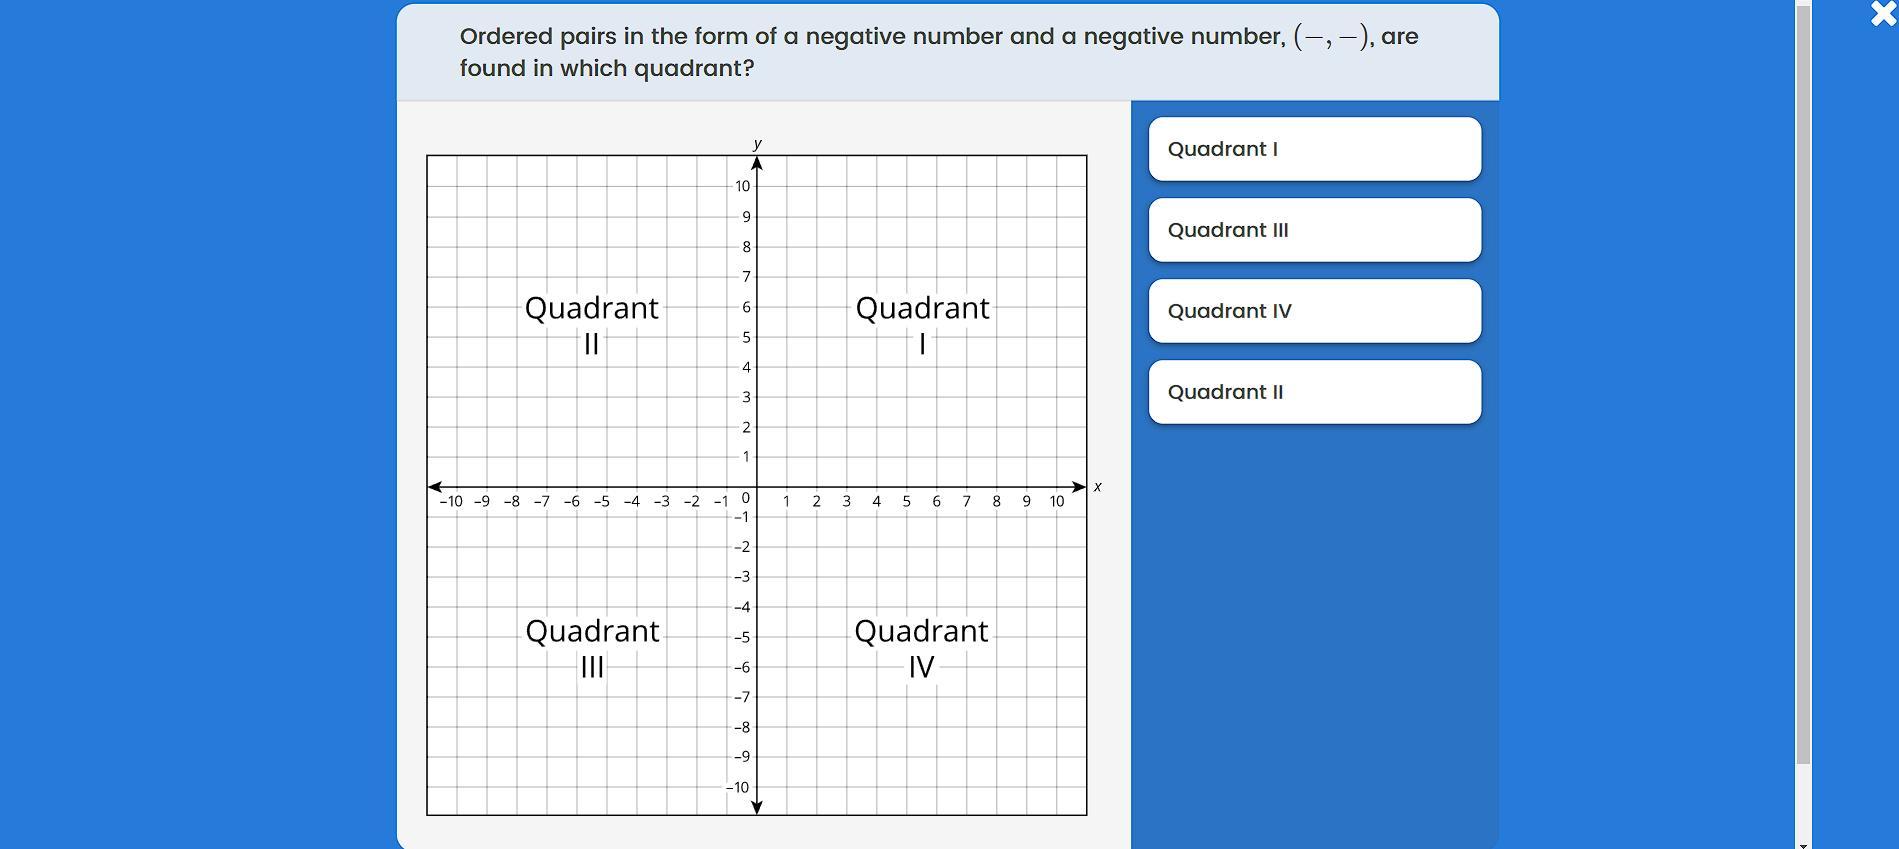The width and height of the screenshot is (1899, 849).
Task: Select the Quadrant I answer button
Action: pyautogui.click(x=1314, y=149)
